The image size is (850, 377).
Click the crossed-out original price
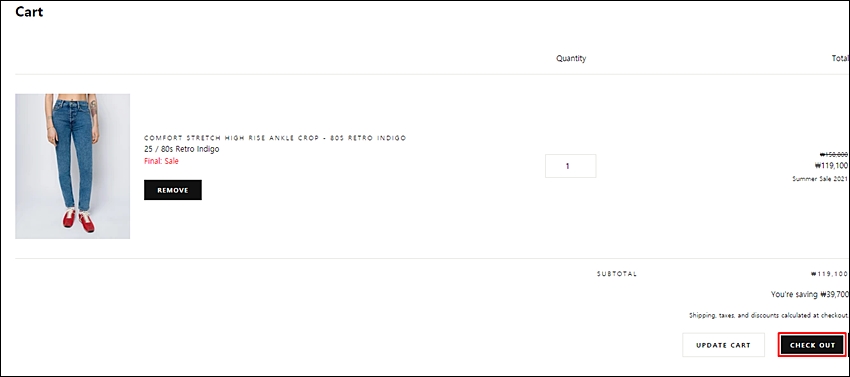834,155
